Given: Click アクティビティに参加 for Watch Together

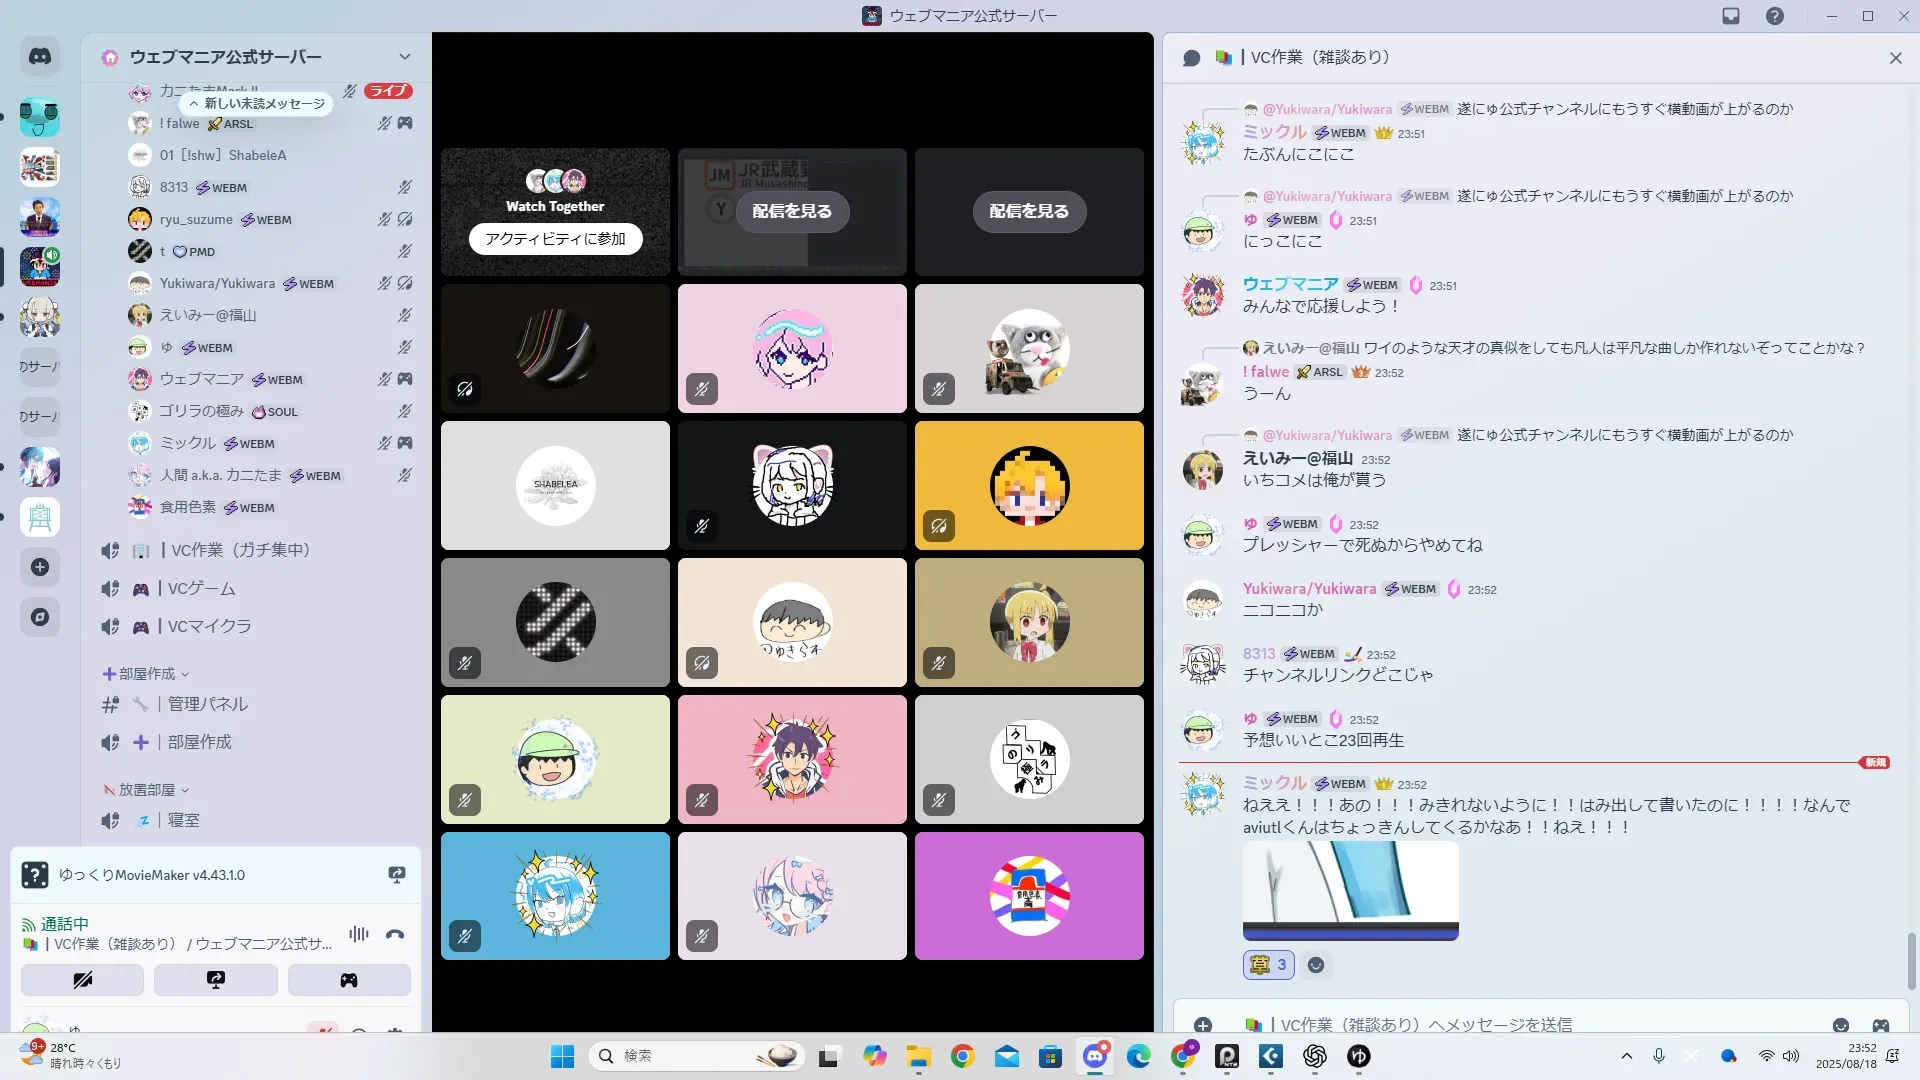Looking at the screenshot, I should pos(555,239).
